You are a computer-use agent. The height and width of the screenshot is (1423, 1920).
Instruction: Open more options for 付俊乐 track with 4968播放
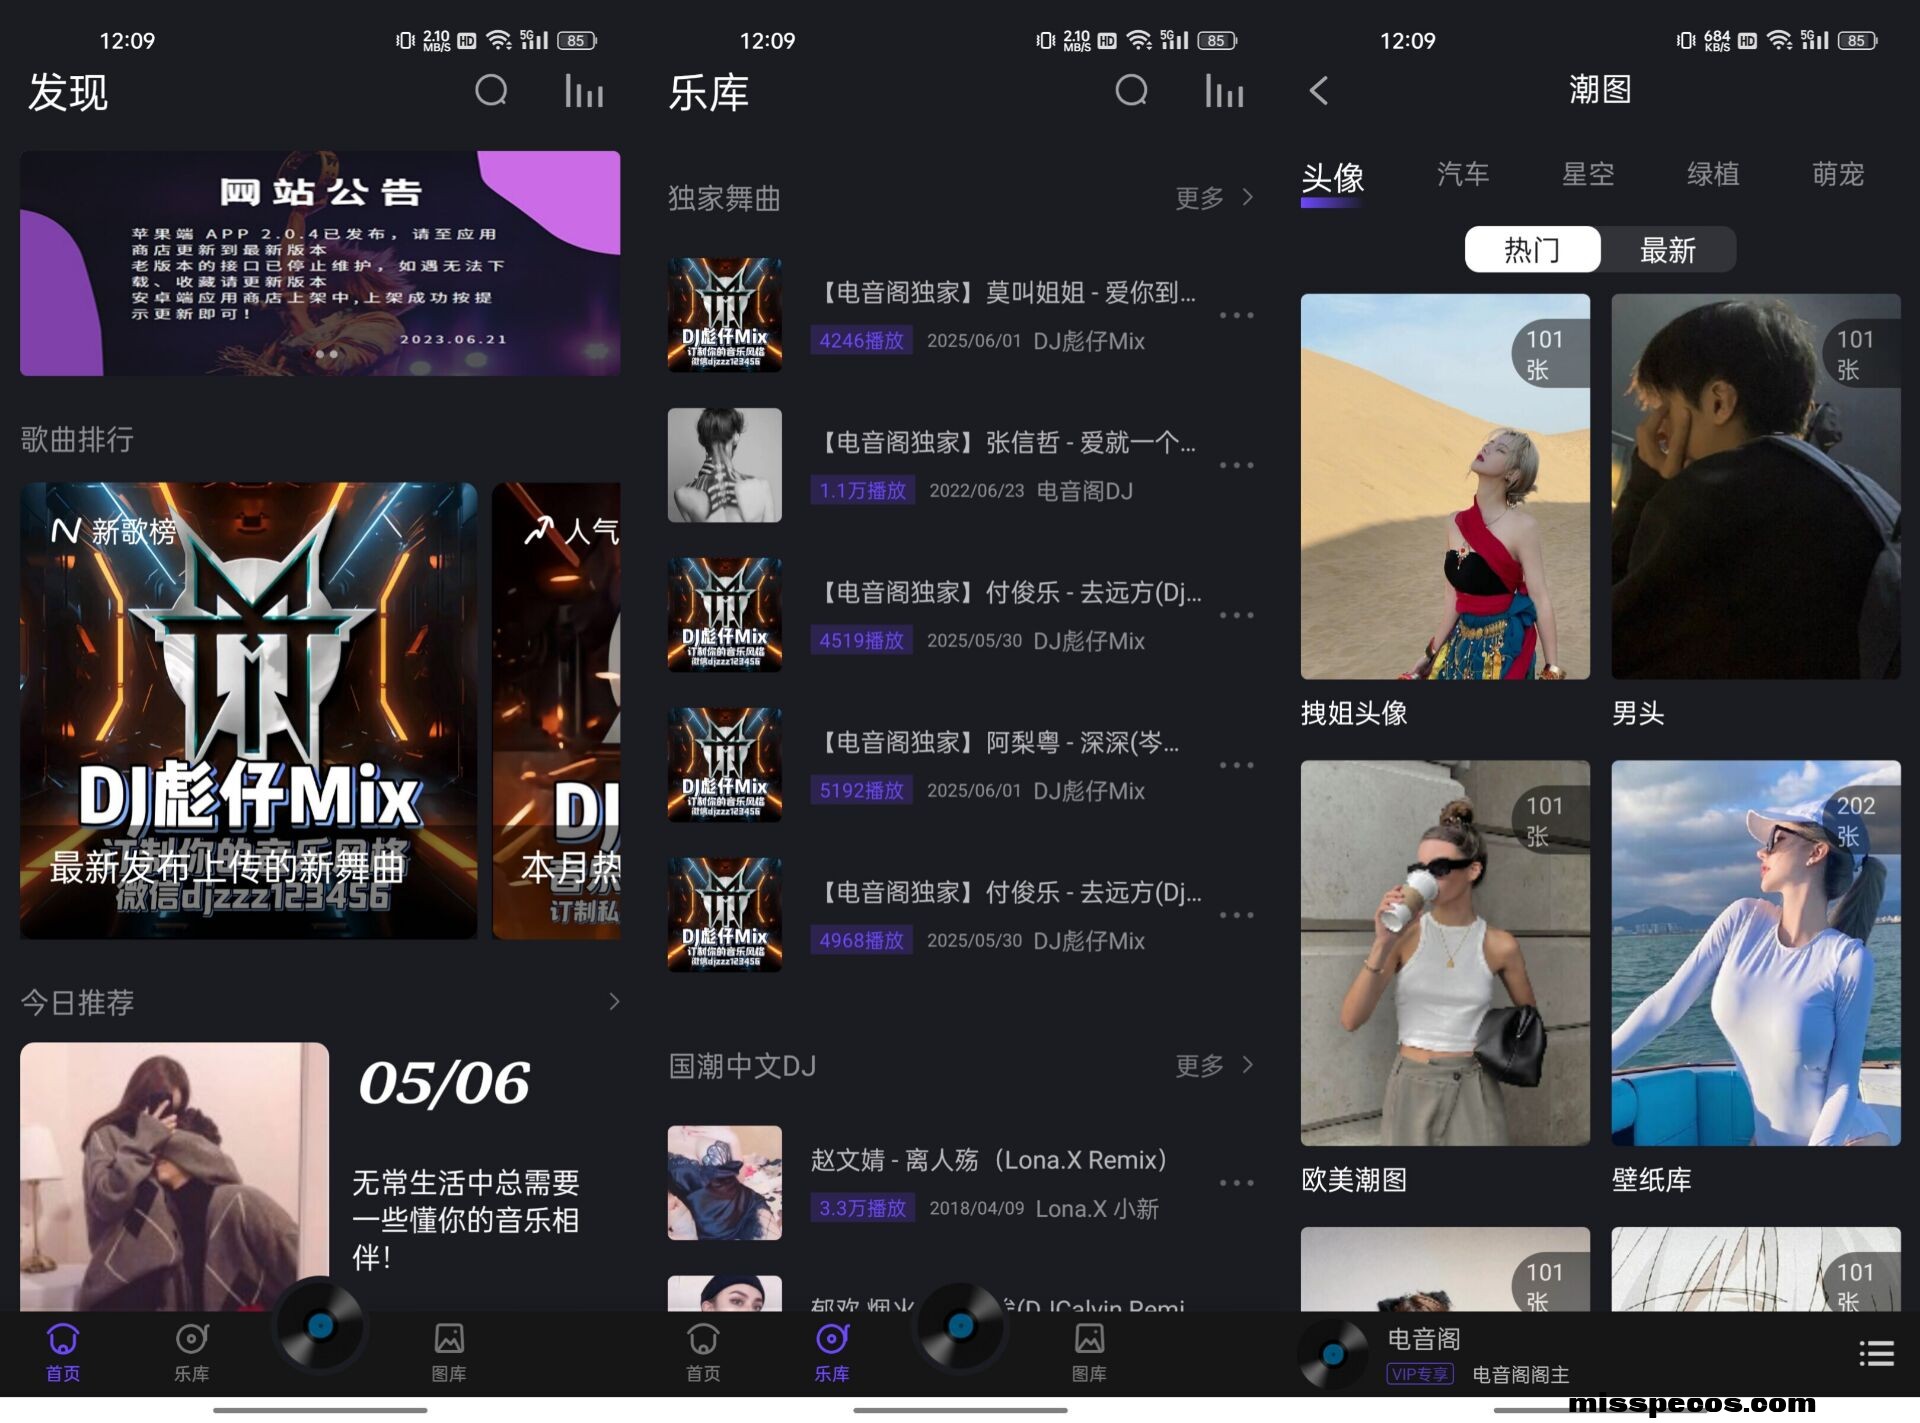coord(1237,915)
